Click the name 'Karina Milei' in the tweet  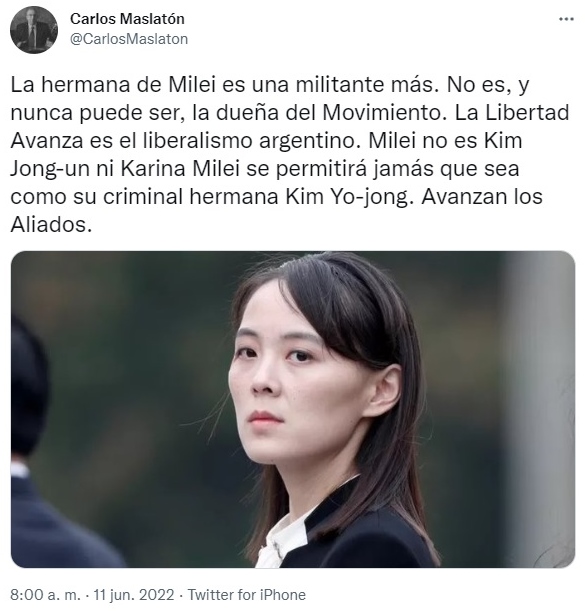[180, 169]
